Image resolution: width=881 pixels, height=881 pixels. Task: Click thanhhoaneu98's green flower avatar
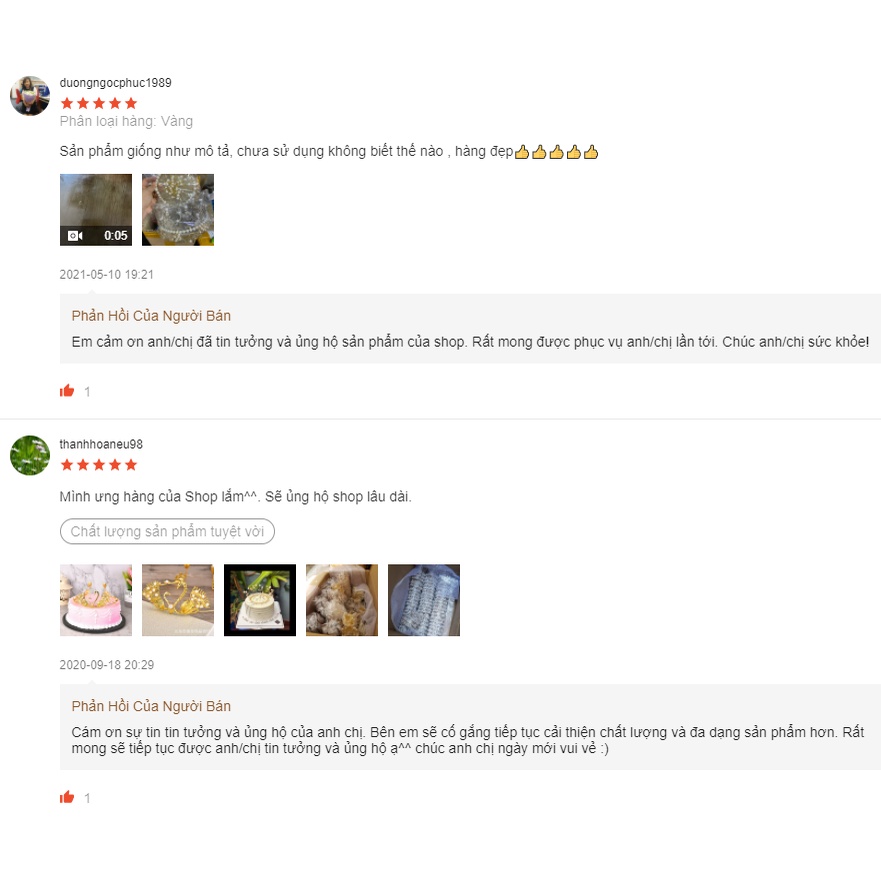pos(30,455)
